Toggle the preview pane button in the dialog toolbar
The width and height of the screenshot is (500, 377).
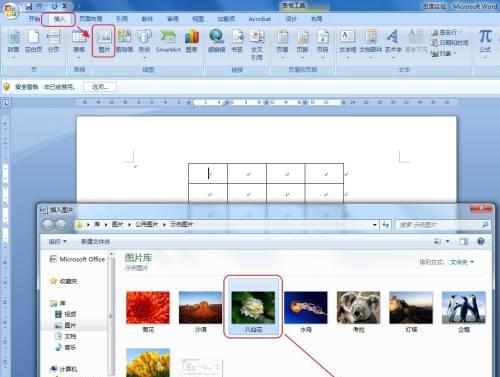pos(464,241)
